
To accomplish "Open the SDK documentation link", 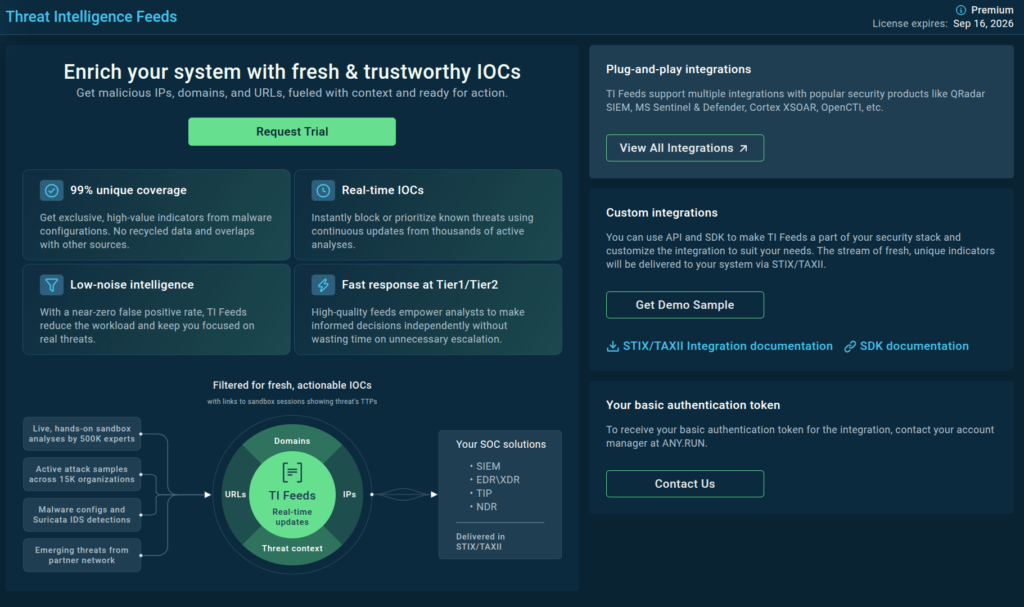I will [915, 346].
